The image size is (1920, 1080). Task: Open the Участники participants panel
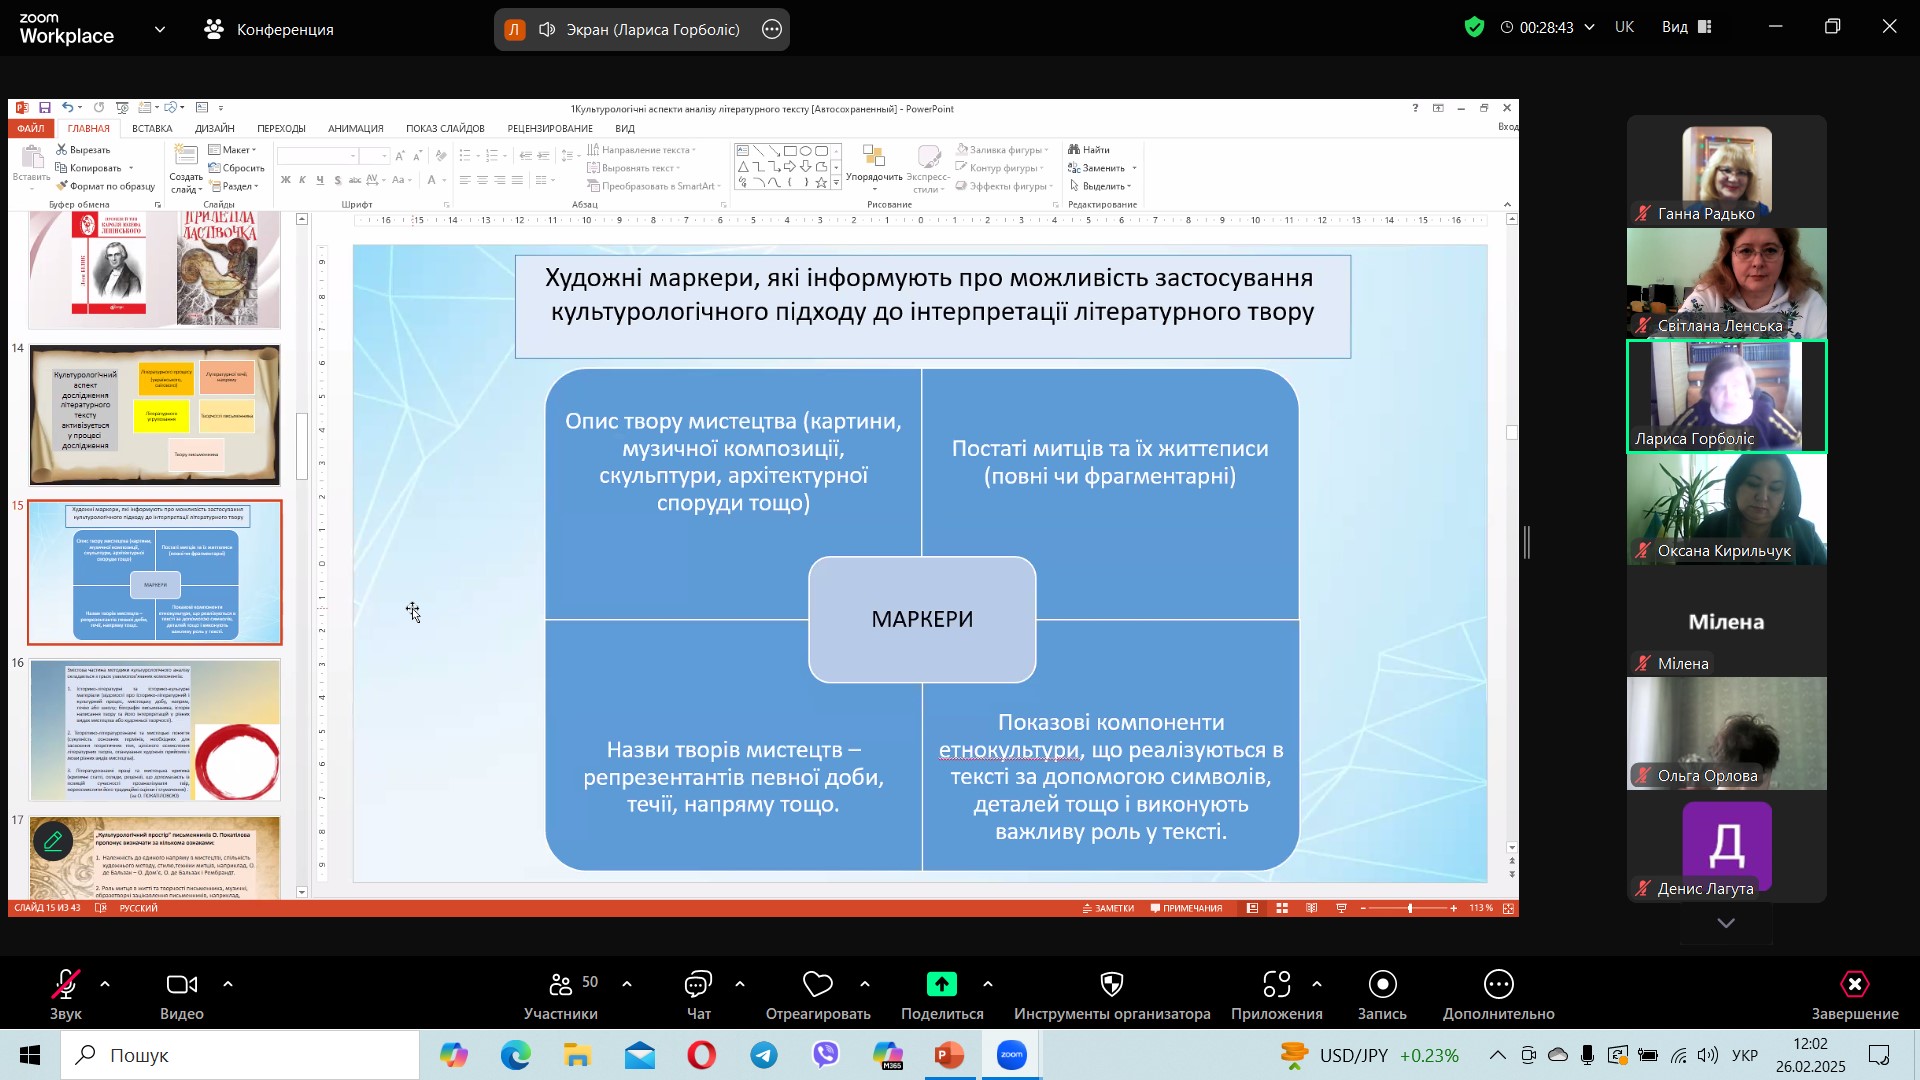click(x=561, y=996)
